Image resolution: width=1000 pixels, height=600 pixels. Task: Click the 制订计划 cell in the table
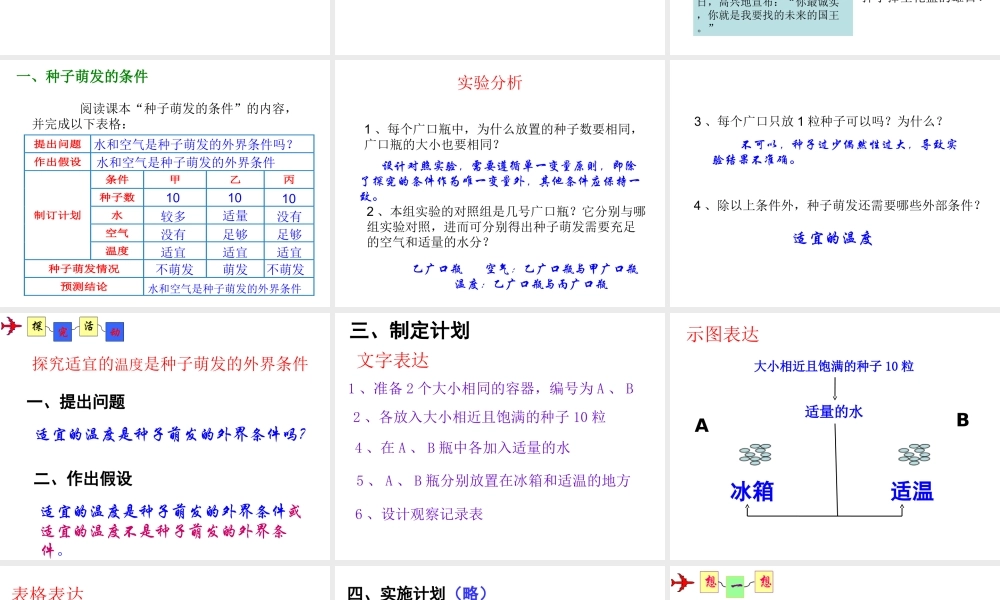click(57, 216)
